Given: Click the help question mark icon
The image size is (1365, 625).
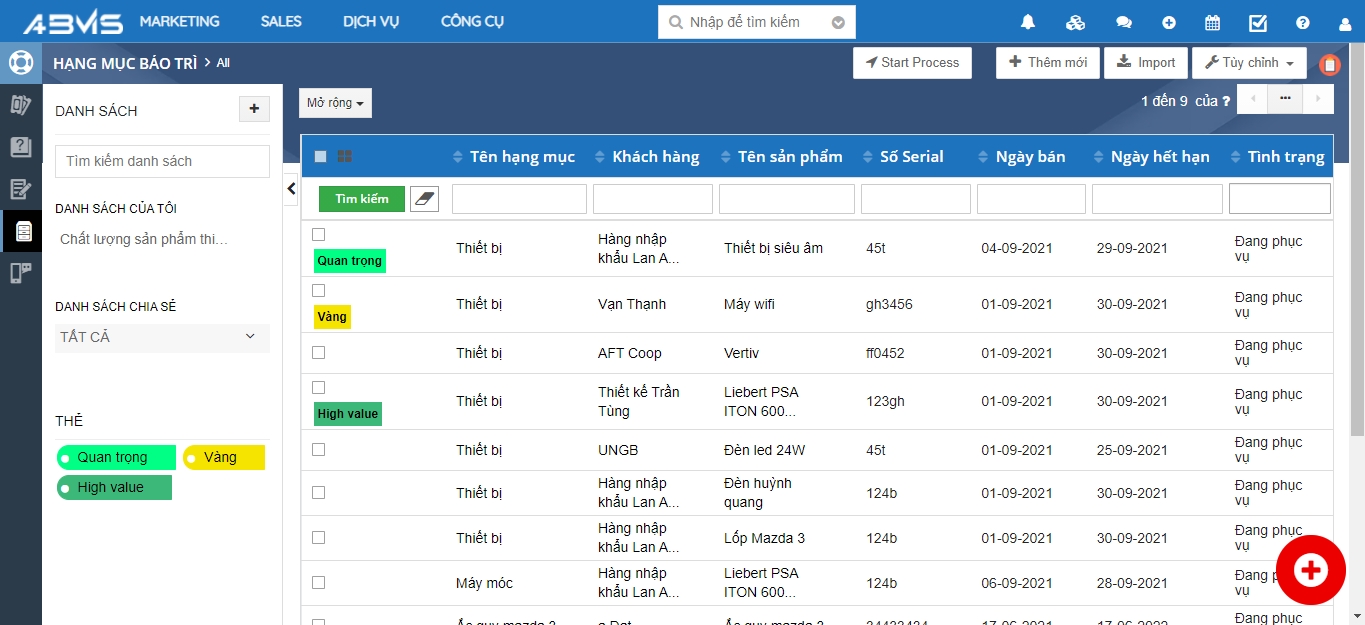Looking at the screenshot, I should pos(1302,22).
